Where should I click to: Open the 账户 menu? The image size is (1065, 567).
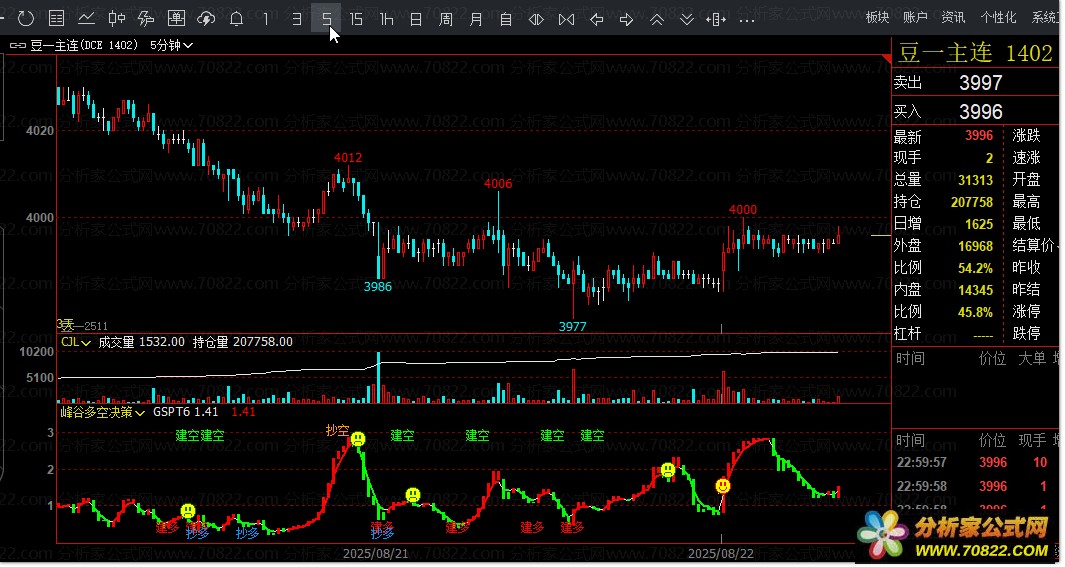[915, 18]
